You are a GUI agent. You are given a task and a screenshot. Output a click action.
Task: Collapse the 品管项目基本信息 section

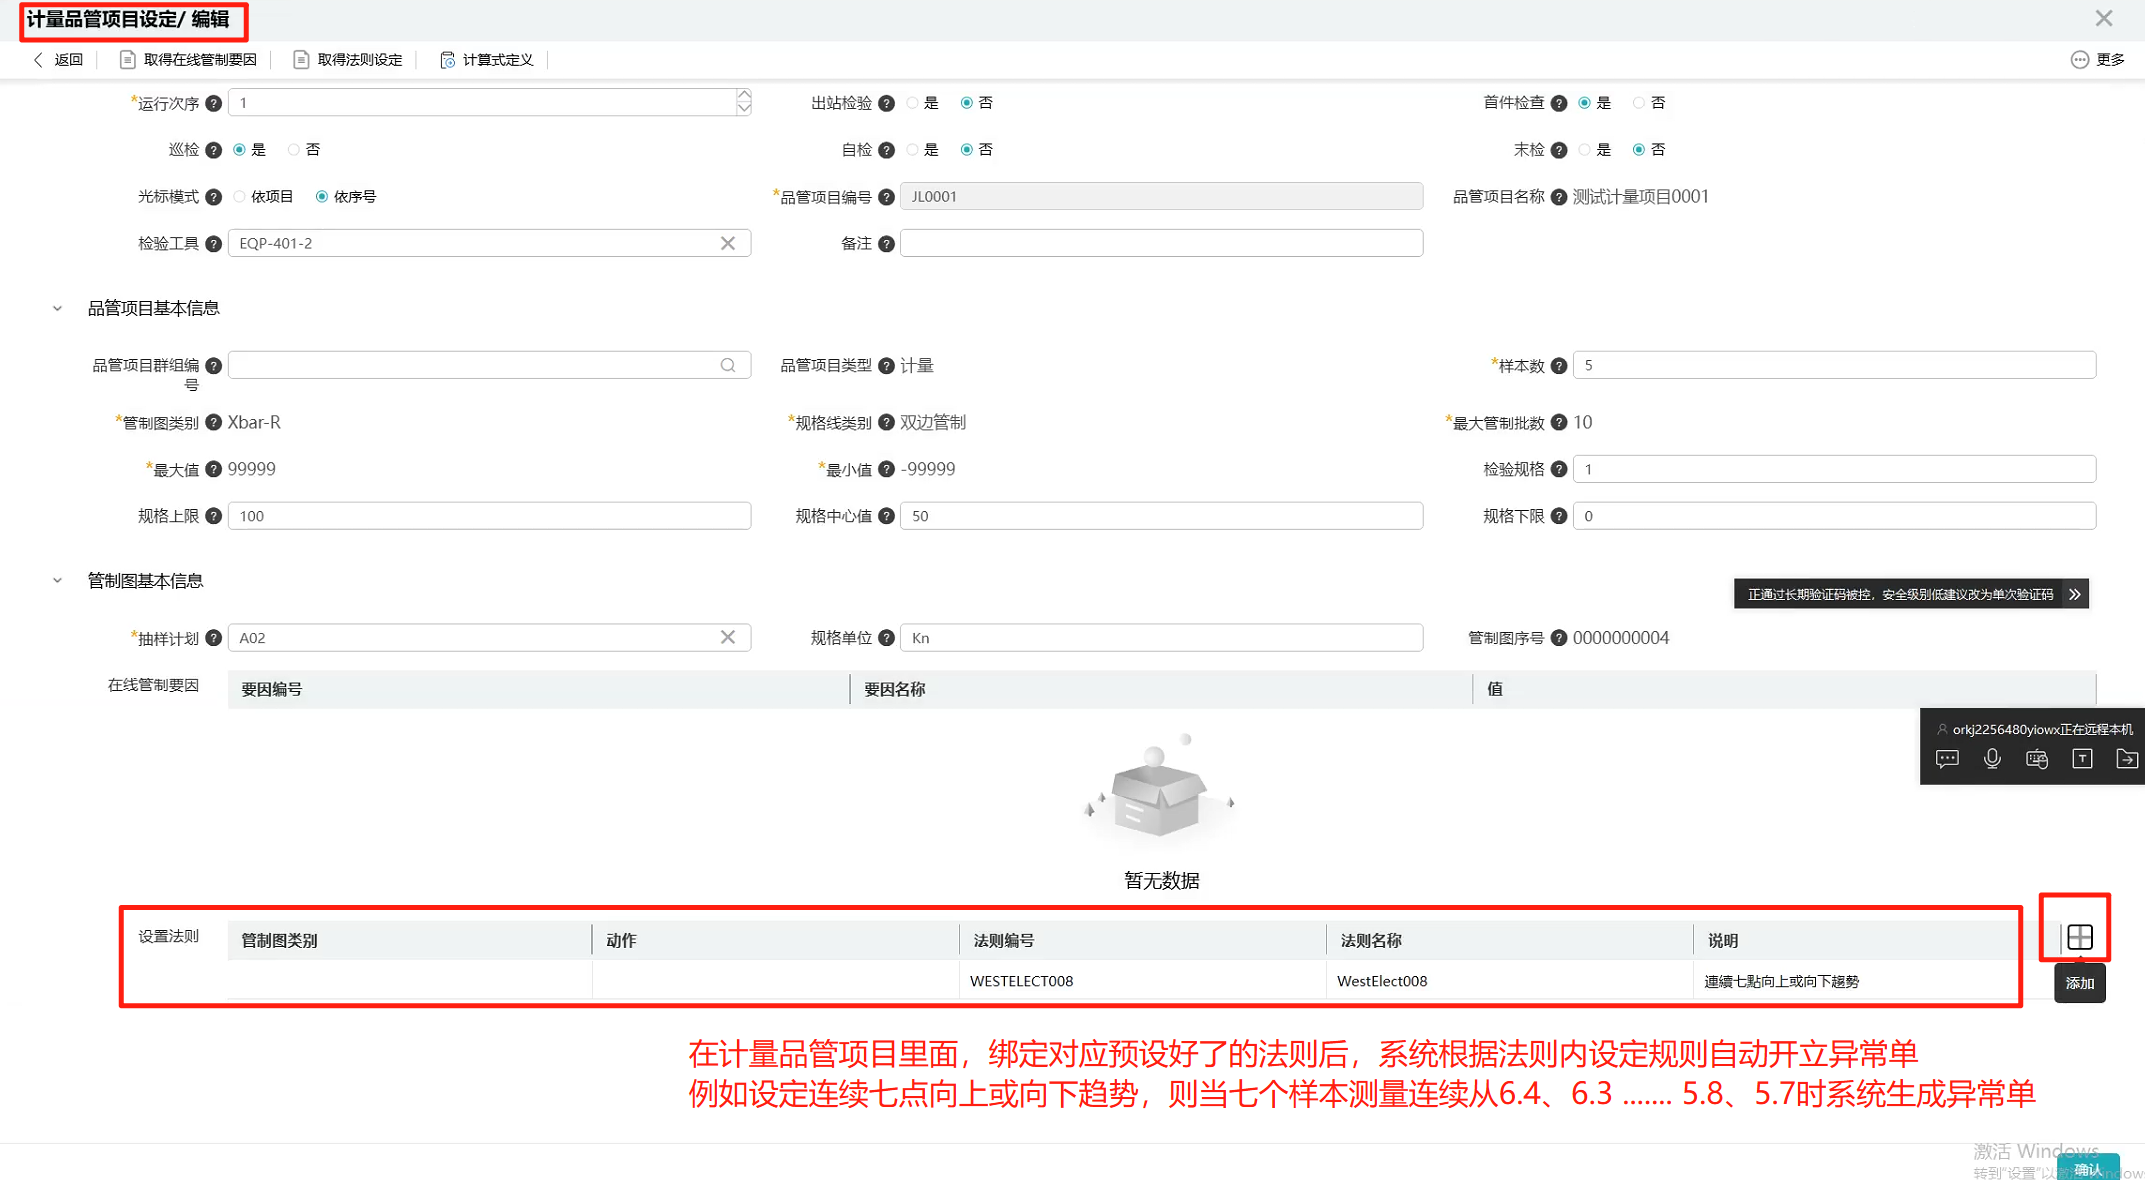tap(57, 308)
